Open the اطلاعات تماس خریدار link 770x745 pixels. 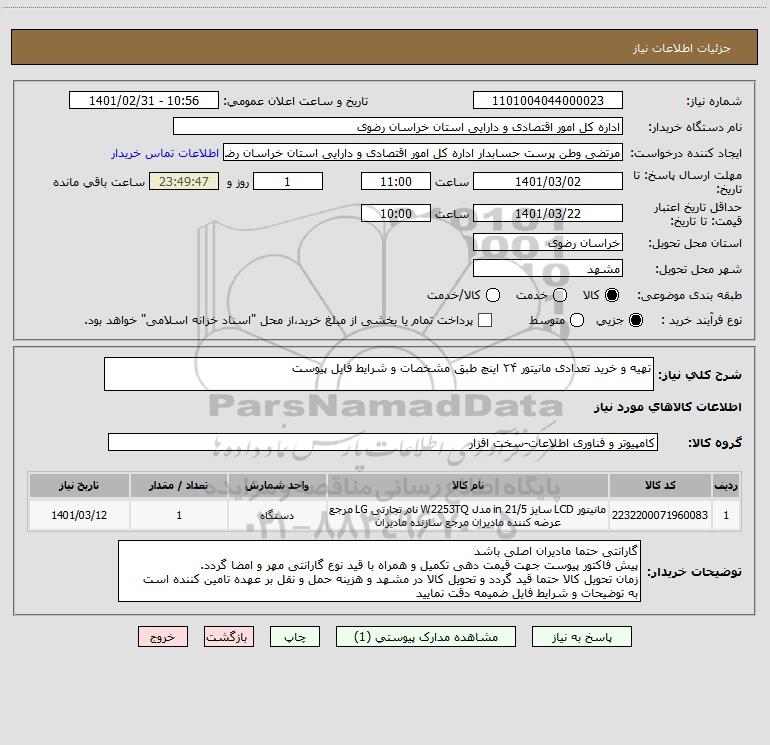165,153
